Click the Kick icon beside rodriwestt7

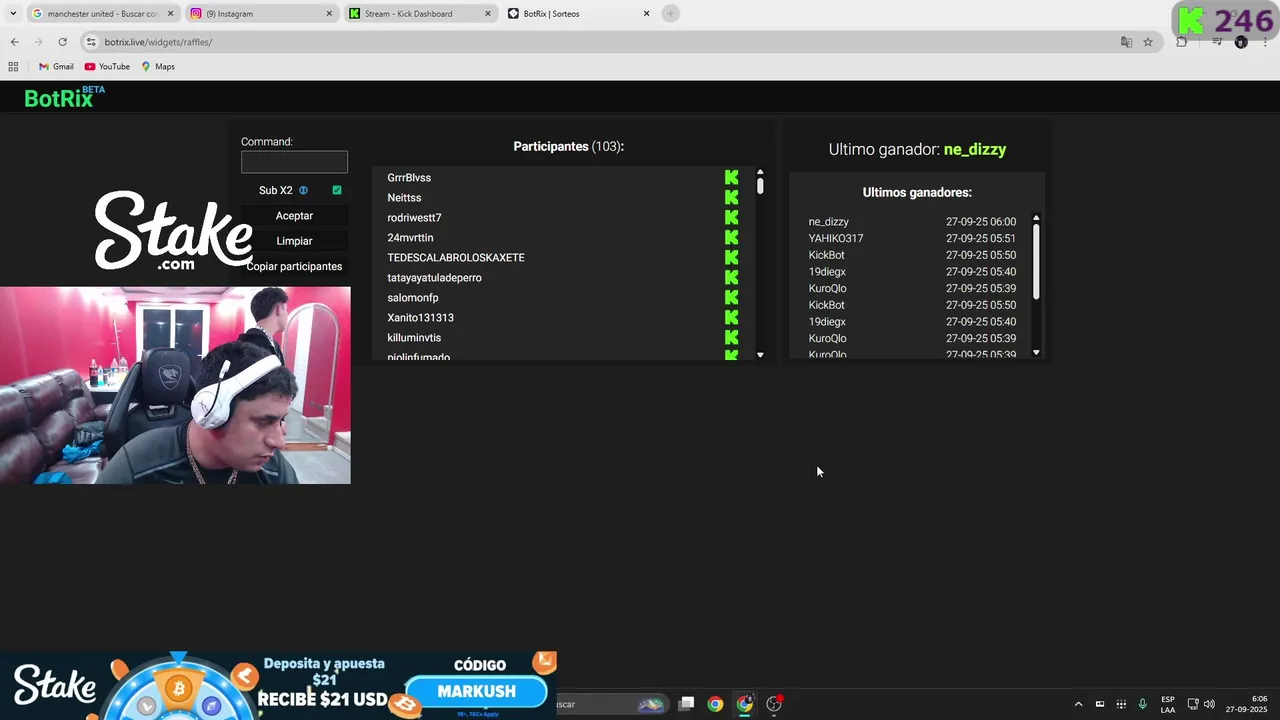coord(732,218)
